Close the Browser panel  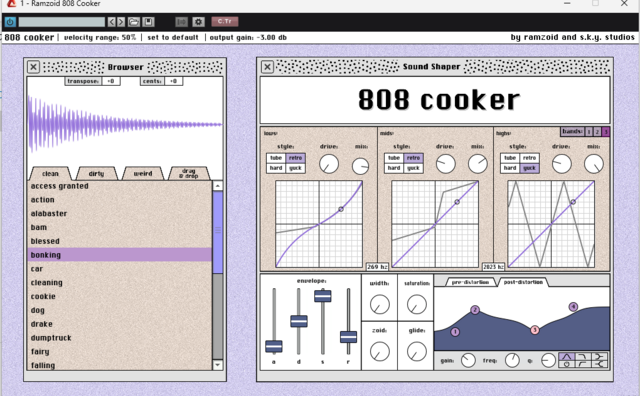click(x=33, y=67)
